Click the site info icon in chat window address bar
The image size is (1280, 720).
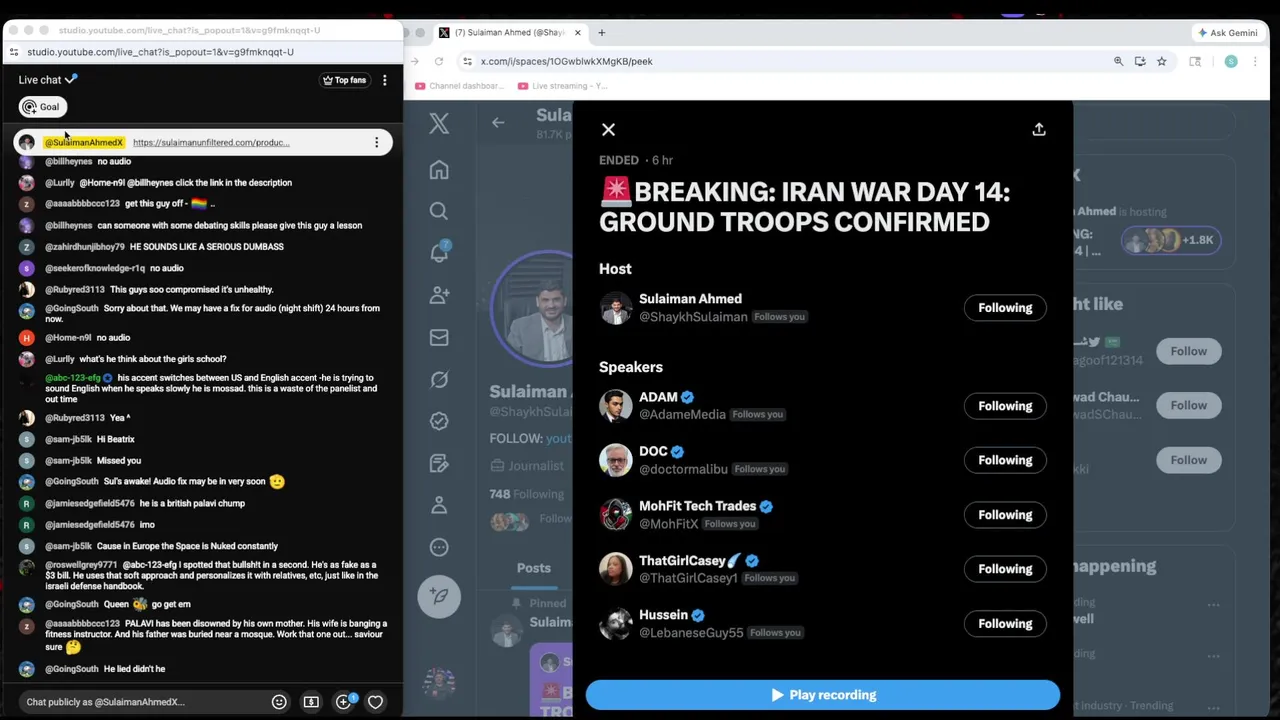[x=14, y=52]
